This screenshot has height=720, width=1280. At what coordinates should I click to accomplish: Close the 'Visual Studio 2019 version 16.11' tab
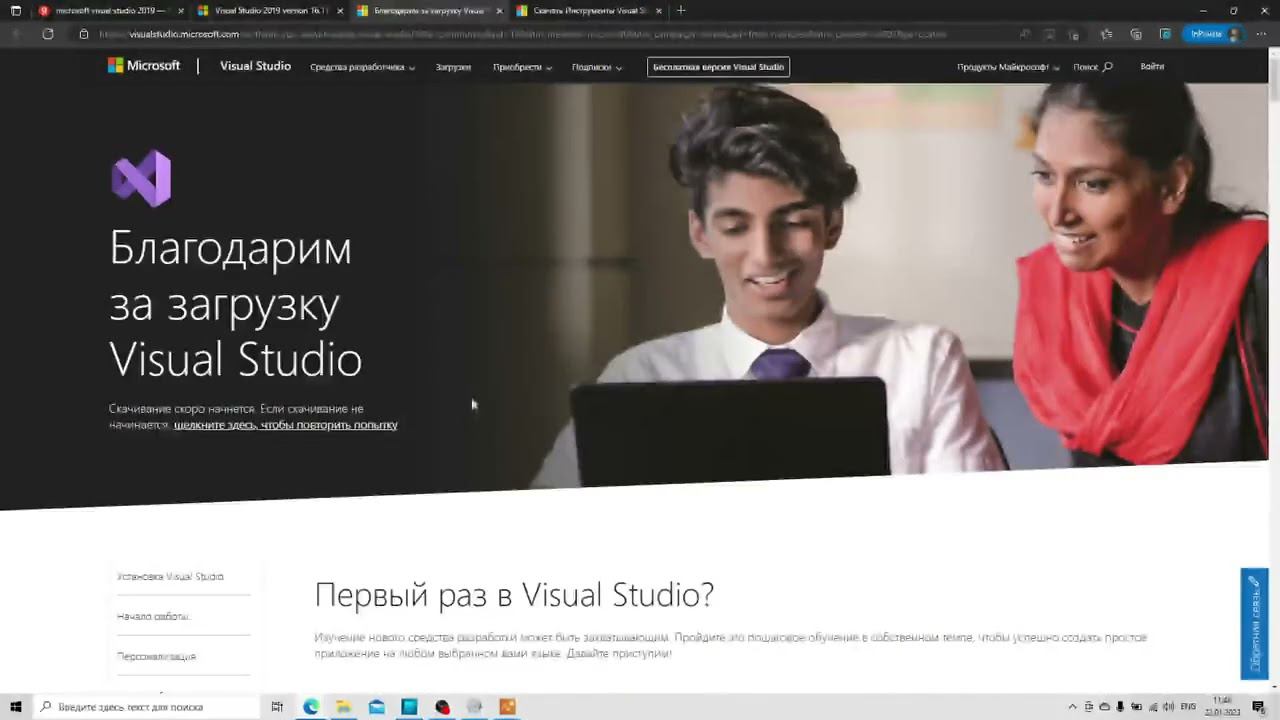(340, 11)
